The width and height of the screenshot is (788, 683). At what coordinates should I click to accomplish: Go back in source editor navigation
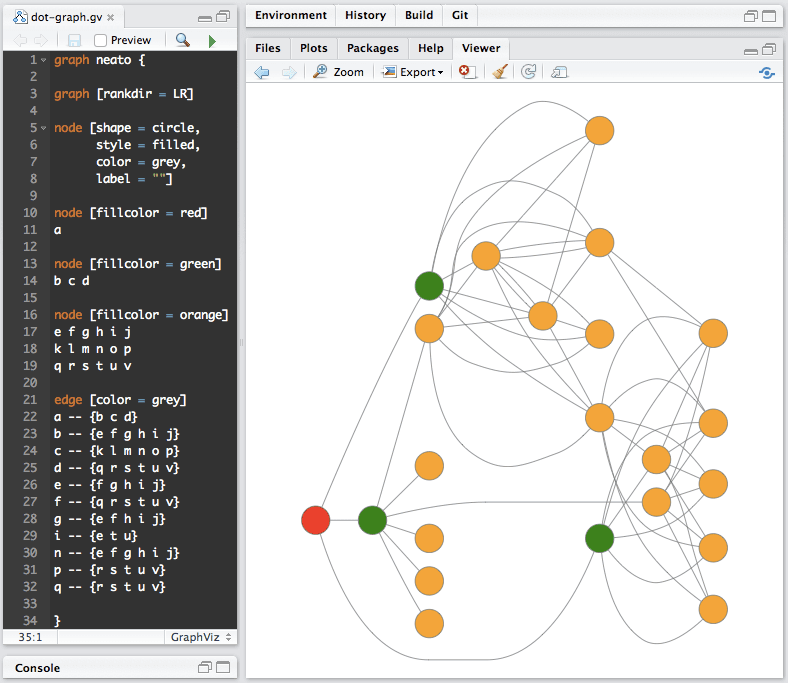21,40
